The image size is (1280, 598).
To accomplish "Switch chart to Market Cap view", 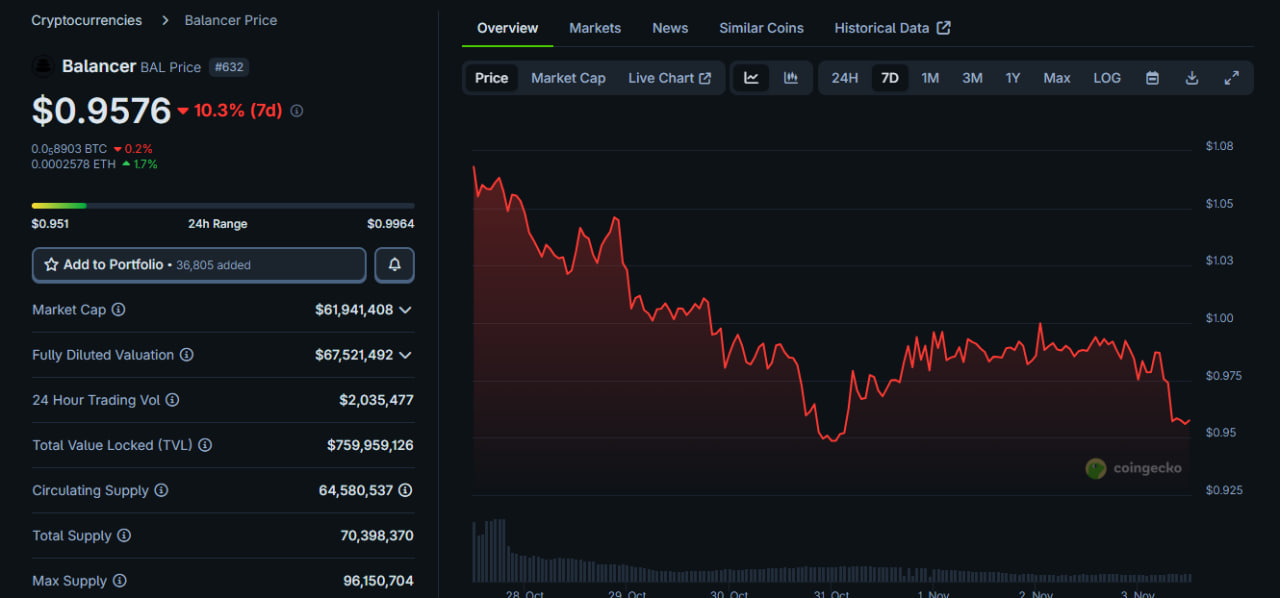I will 568,78.
